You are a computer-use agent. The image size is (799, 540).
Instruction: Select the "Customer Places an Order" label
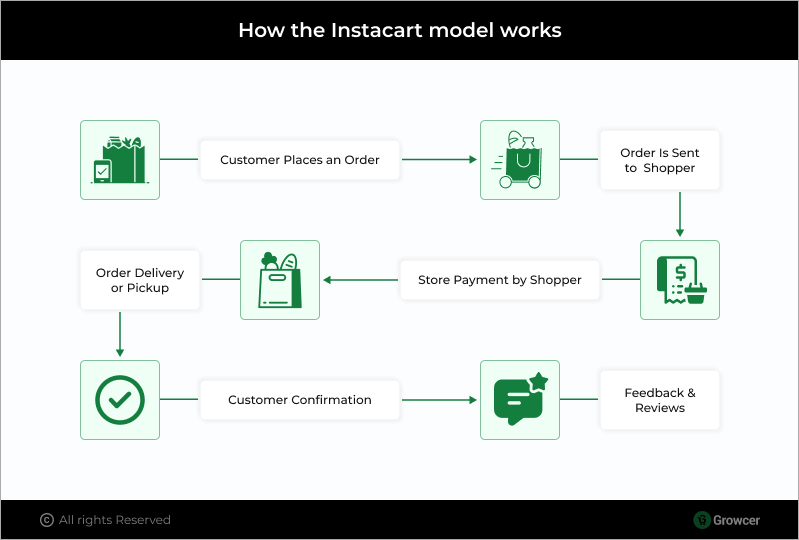click(300, 160)
